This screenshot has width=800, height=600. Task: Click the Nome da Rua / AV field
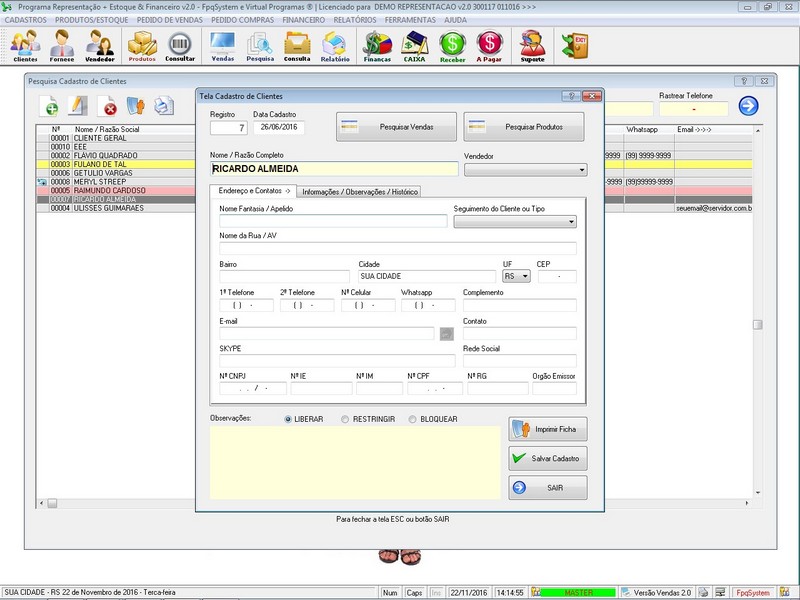click(x=398, y=248)
